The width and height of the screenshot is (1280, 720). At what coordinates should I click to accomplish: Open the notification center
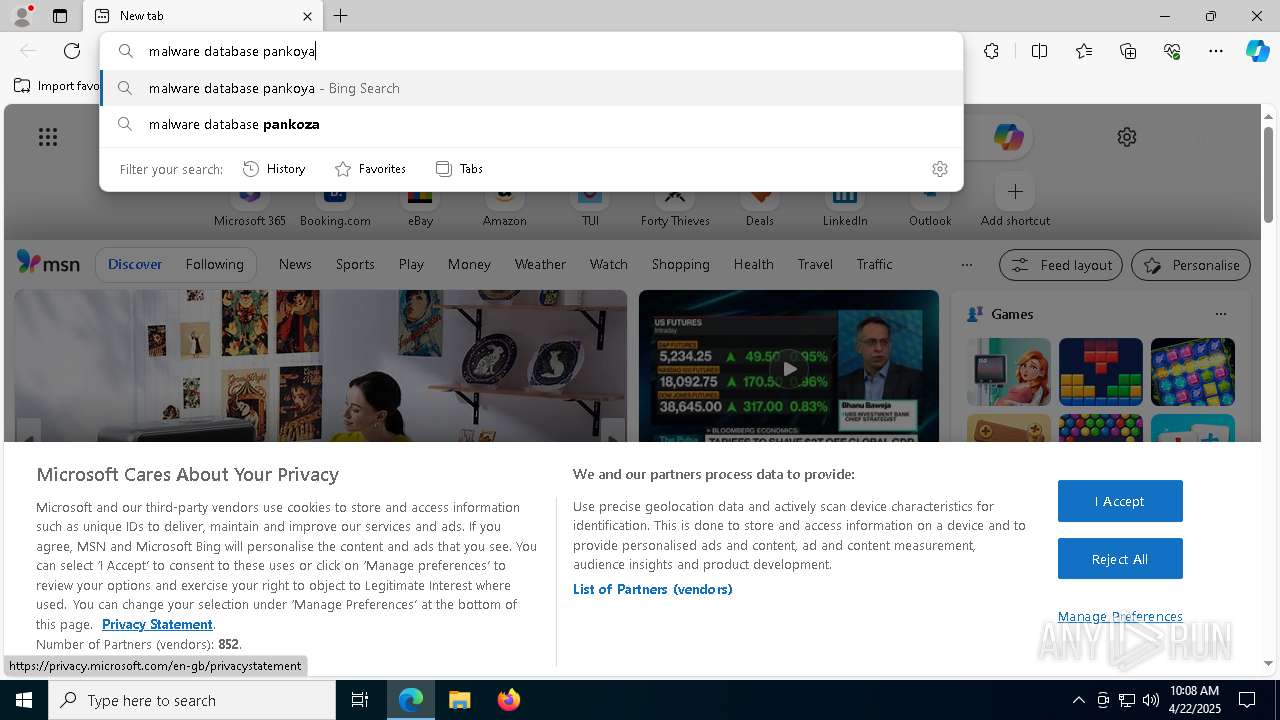click(x=1247, y=700)
